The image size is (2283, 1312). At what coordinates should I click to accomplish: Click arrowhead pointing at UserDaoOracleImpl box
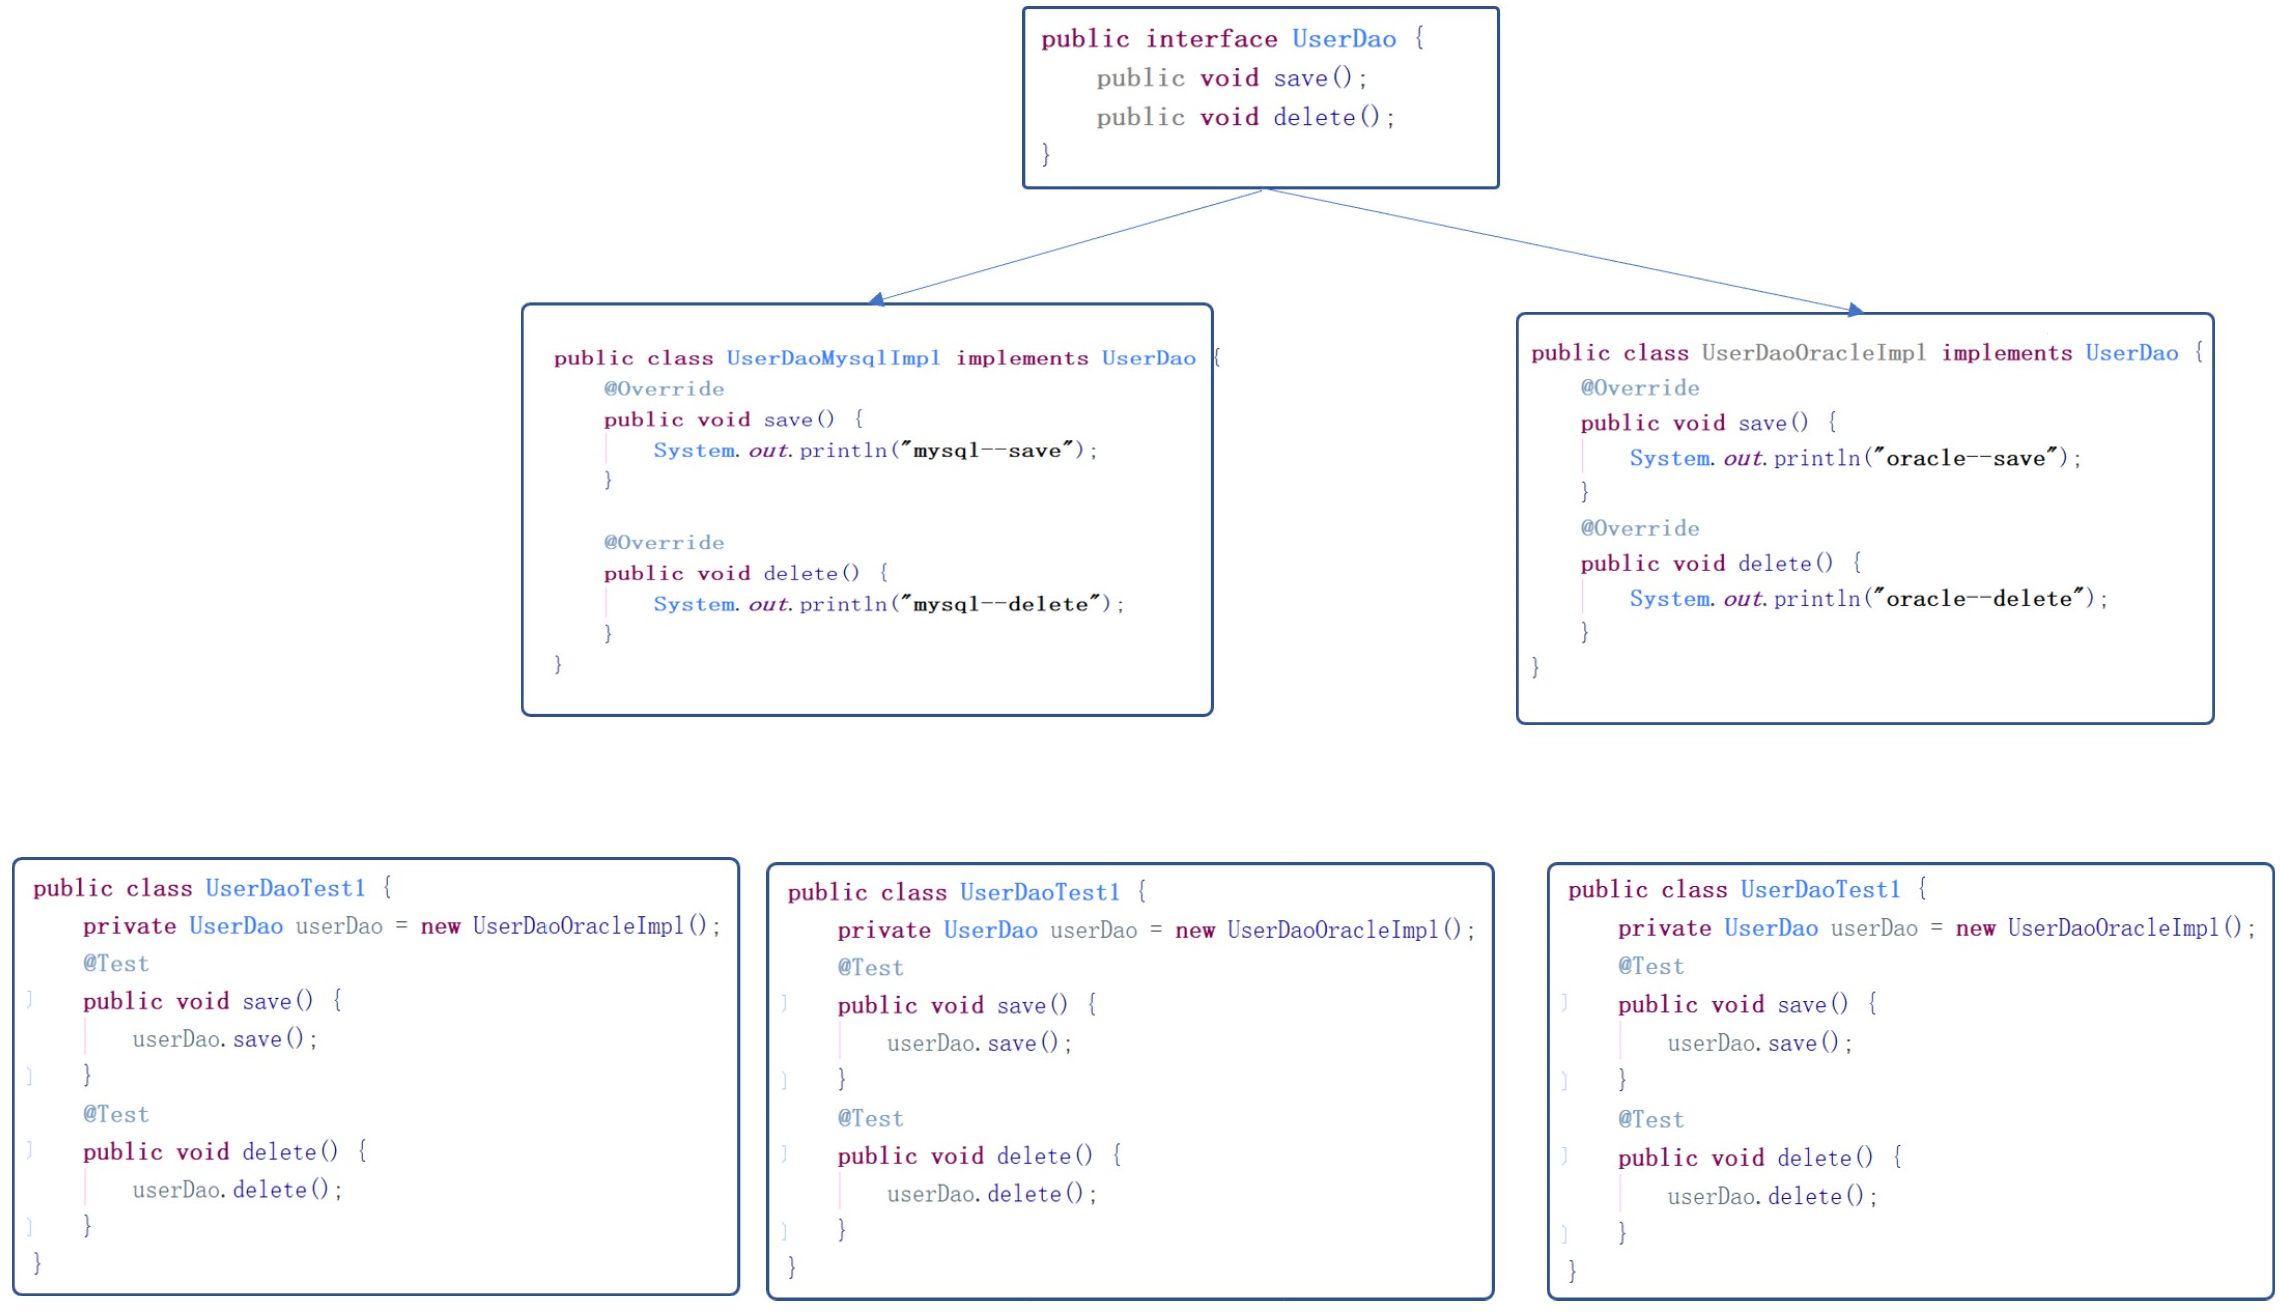click(x=1855, y=309)
